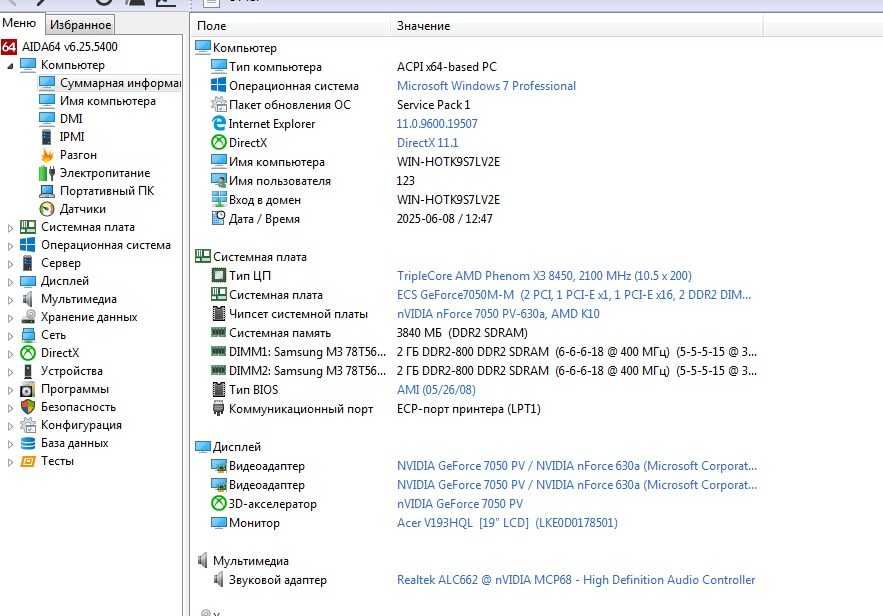Select the Пакет обновления ОС row

point(479,105)
